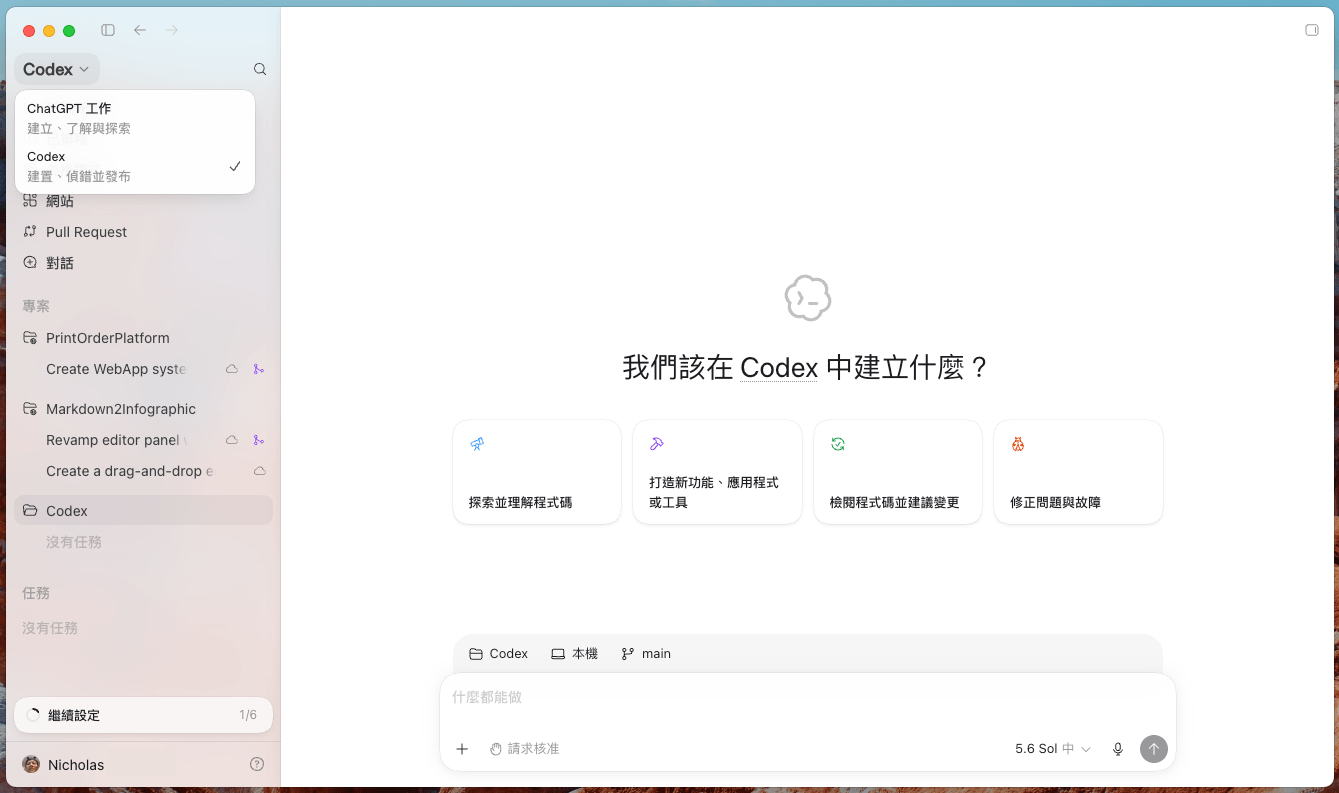Go back with the left arrow

(140, 30)
